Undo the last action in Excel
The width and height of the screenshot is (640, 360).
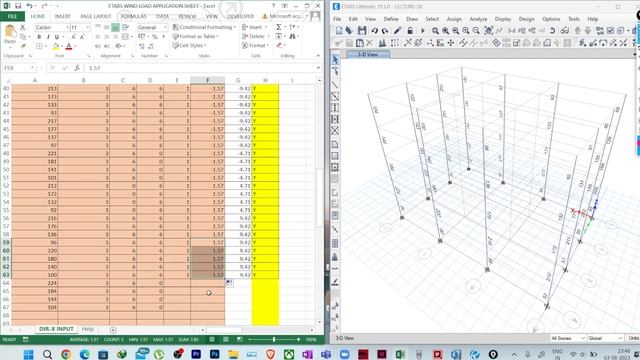[29, 6]
